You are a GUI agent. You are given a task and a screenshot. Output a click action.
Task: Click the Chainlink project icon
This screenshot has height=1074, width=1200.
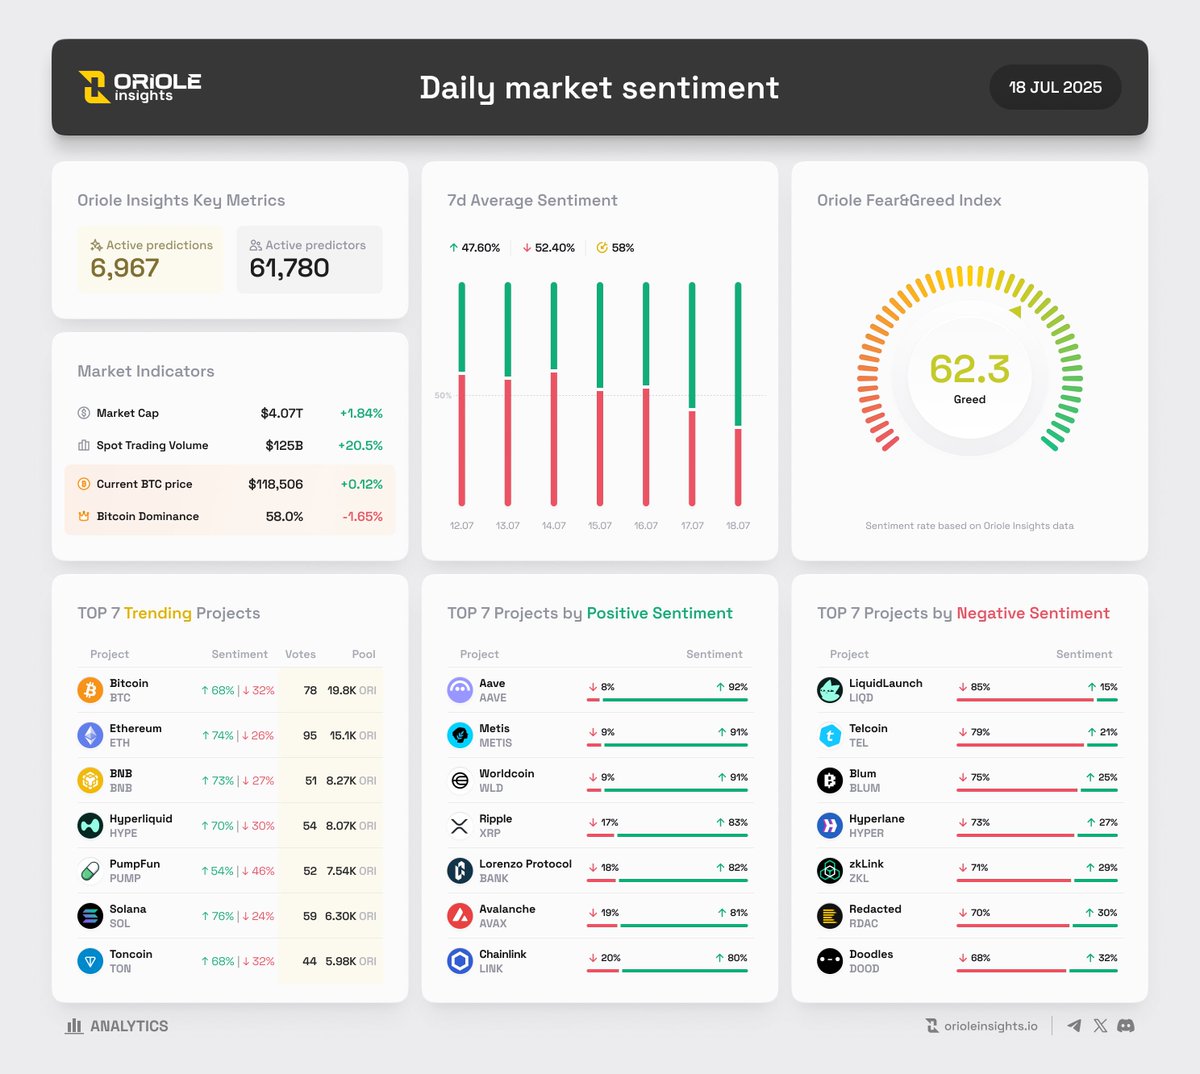(x=460, y=961)
